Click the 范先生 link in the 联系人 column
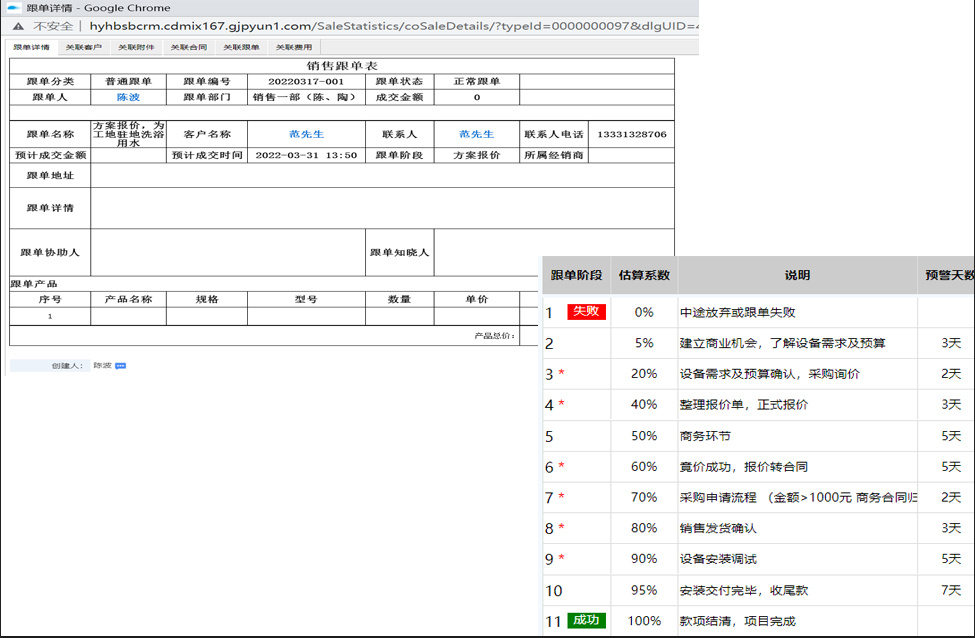The image size is (975, 638). (475, 134)
